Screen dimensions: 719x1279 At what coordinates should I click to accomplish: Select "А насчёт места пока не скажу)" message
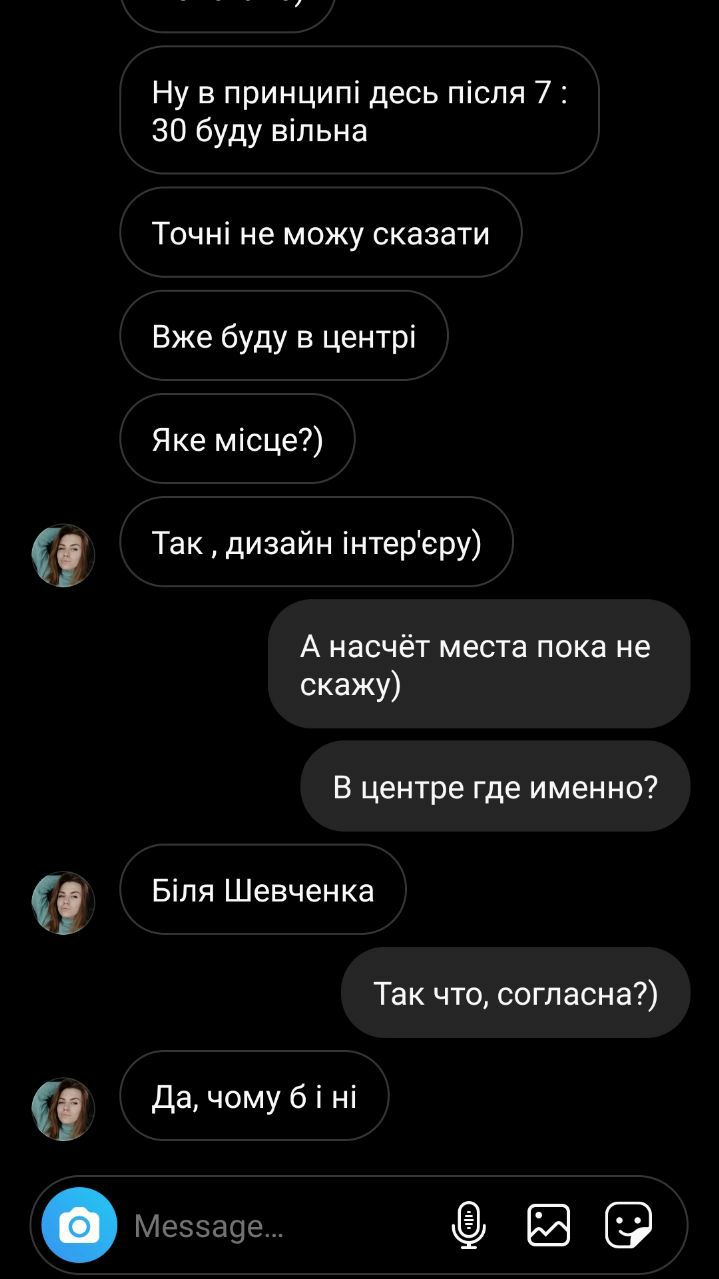tap(479, 664)
